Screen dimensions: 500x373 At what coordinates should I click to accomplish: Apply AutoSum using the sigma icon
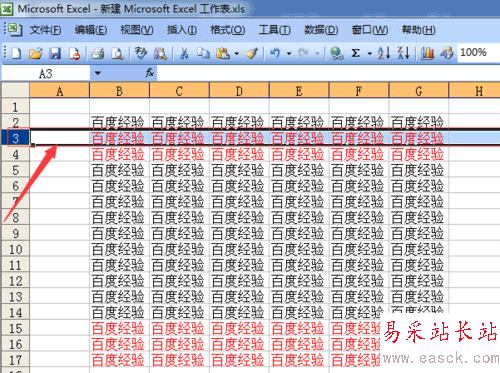(356, 53)
